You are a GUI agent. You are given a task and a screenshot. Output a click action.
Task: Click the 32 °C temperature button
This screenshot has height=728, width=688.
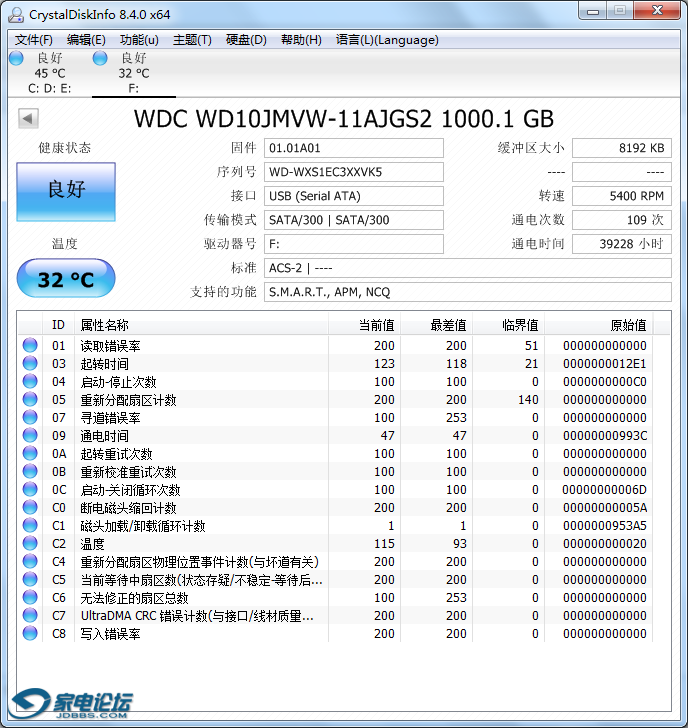click(x=66, y=278)
